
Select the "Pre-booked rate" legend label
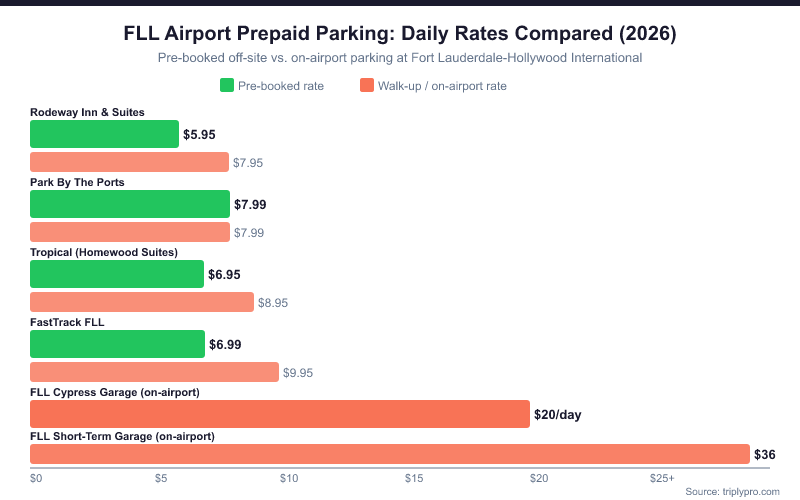click(281, 86)
